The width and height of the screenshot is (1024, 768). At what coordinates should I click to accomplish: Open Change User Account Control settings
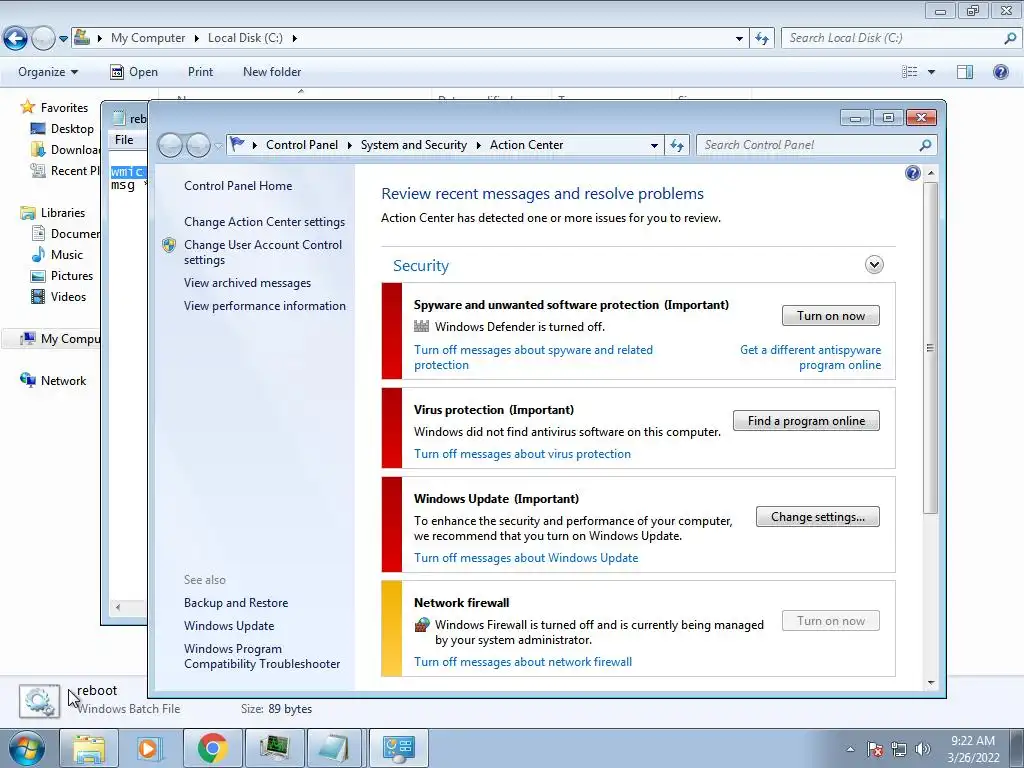263,252
